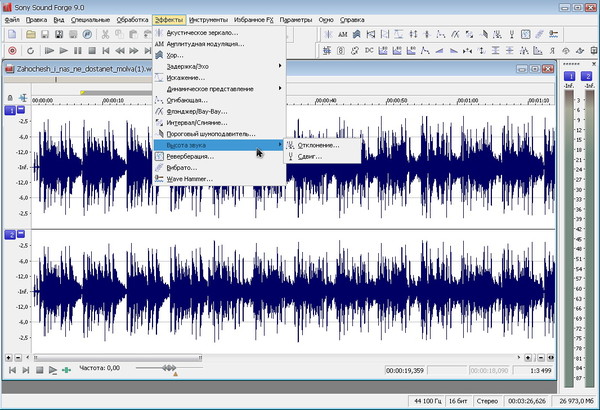Click Reverse (Я) toolbar icon

click(x=552, y=51)
